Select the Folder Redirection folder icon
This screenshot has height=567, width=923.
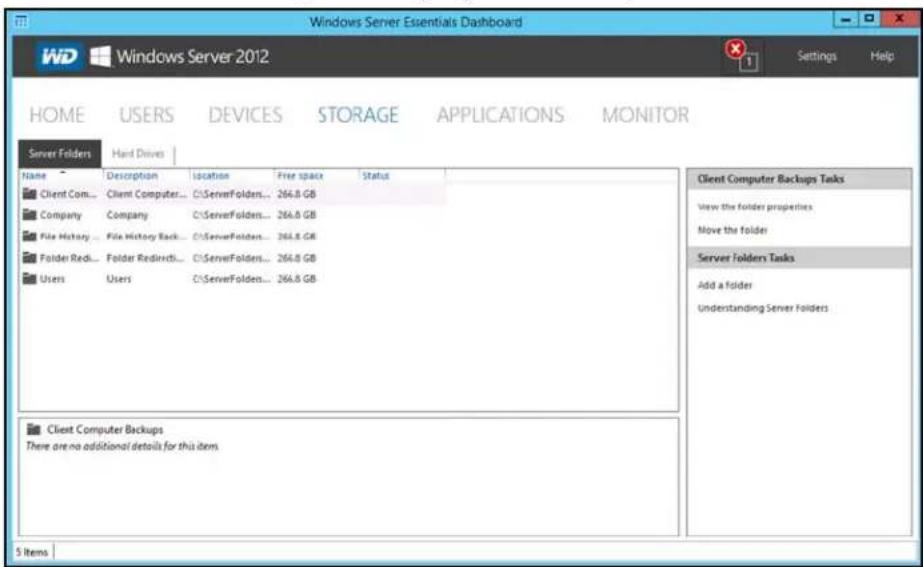click(29, 257)
